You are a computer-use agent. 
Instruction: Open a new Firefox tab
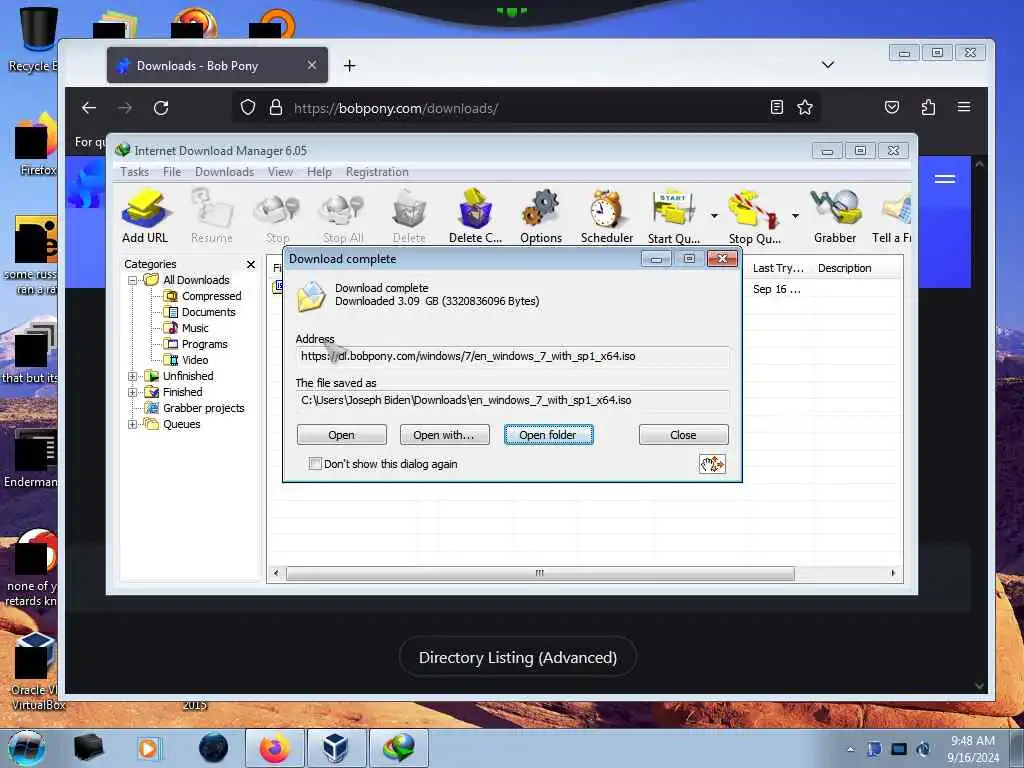pyautogui.click(x=349, y=65)
